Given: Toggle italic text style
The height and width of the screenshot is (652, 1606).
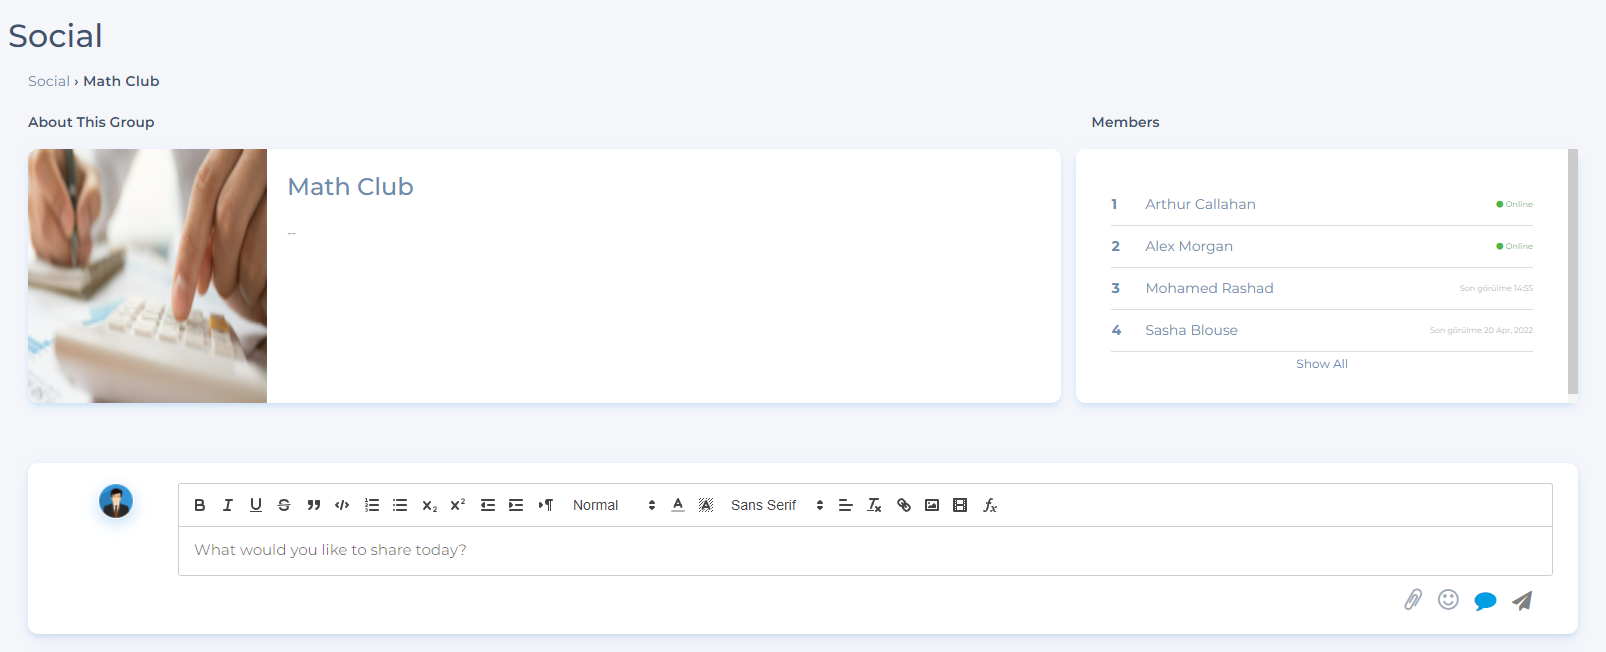Looking at the screenshot, I should [x=228, y=505].
